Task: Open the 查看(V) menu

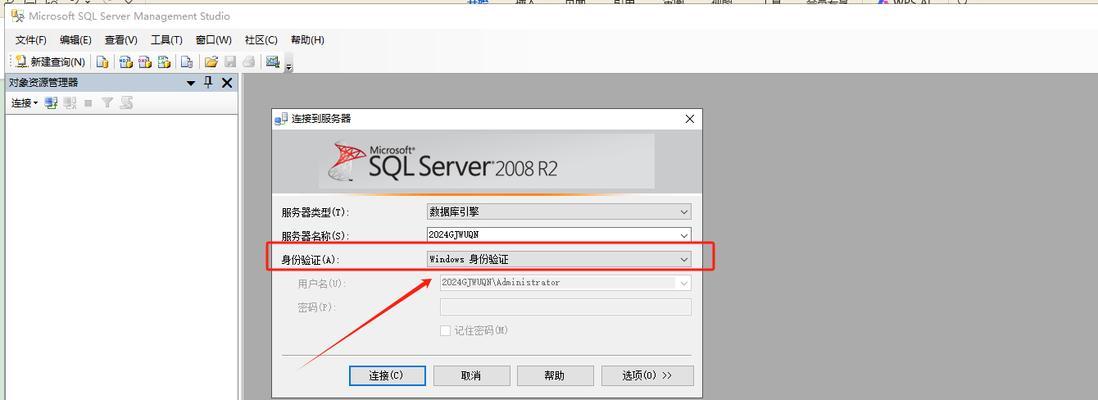Action: click(x=121, y=40)
